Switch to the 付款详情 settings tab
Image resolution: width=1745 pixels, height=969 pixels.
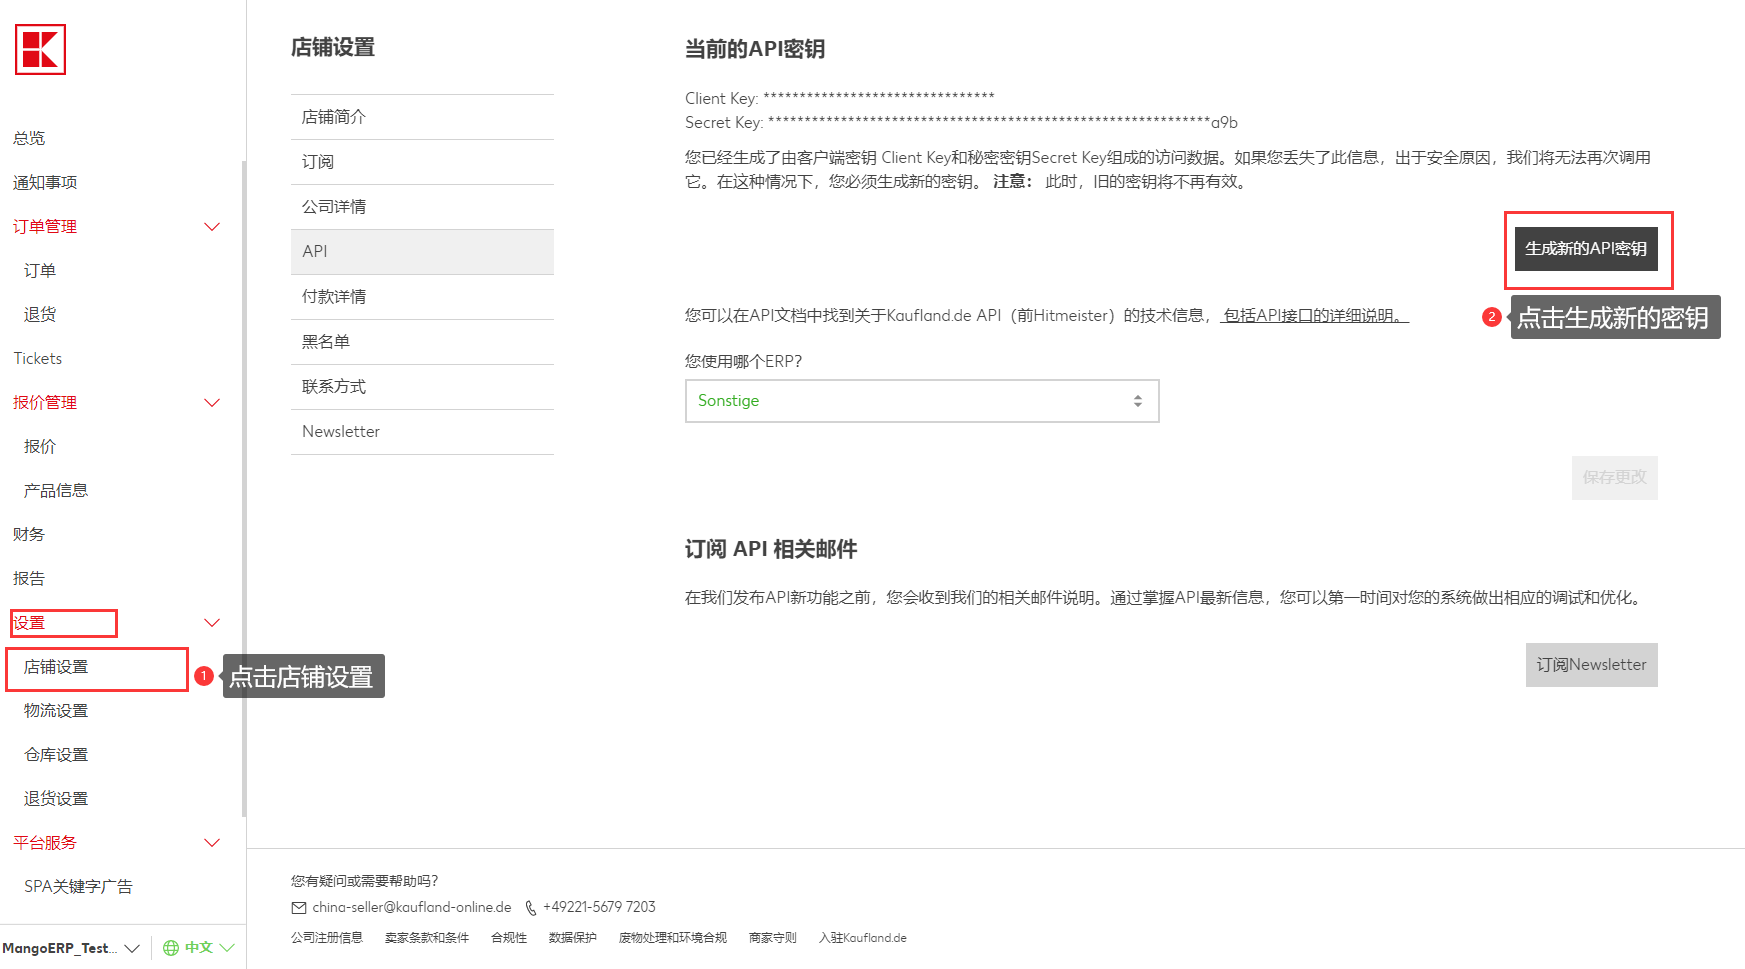pyautogui.click(x=422, y=297)
